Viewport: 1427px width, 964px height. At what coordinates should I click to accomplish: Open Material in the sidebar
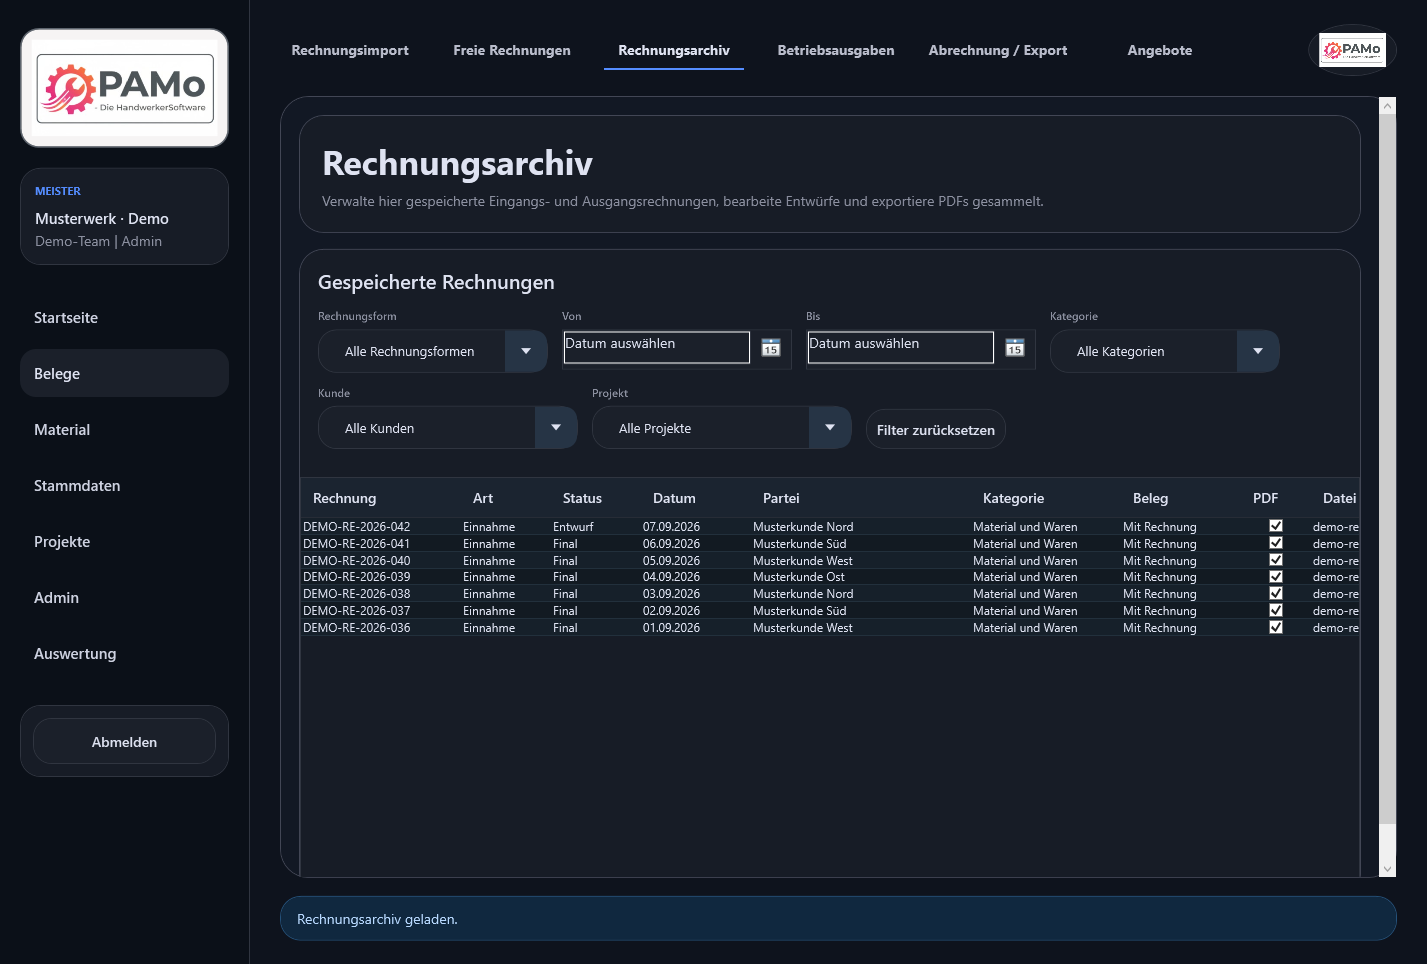coord(125,430)
